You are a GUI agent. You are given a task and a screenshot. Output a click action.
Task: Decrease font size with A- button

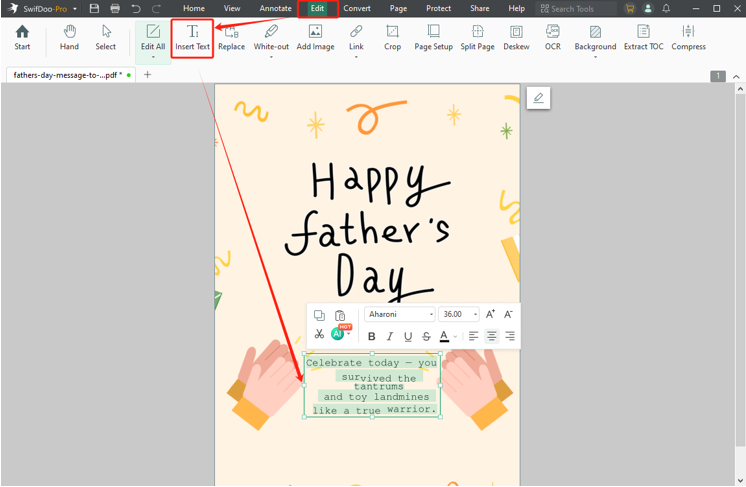coord(508,314)
